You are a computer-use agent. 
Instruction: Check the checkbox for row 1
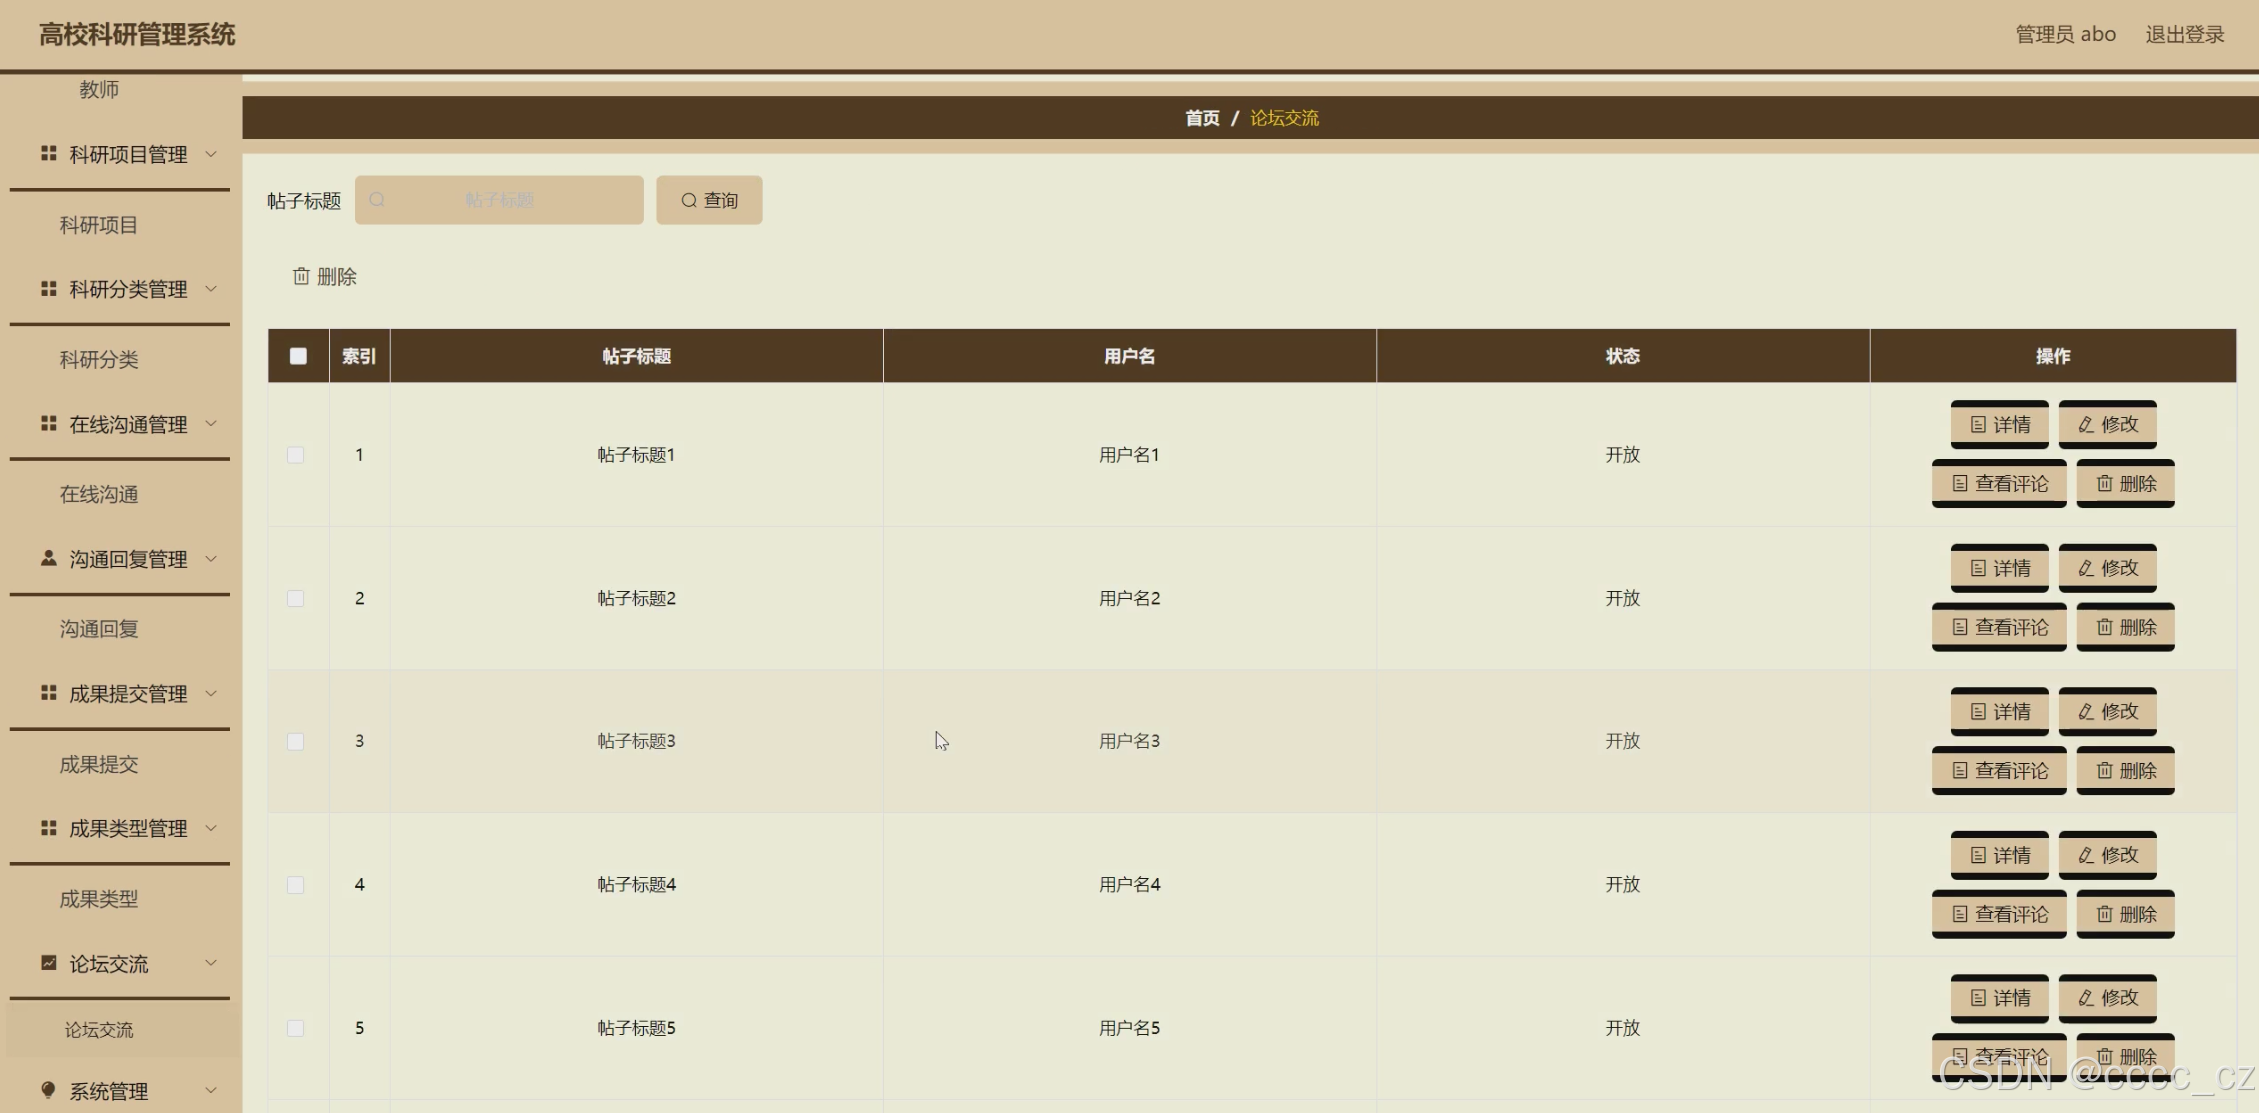pyautogui.click(x=296, y=455)
